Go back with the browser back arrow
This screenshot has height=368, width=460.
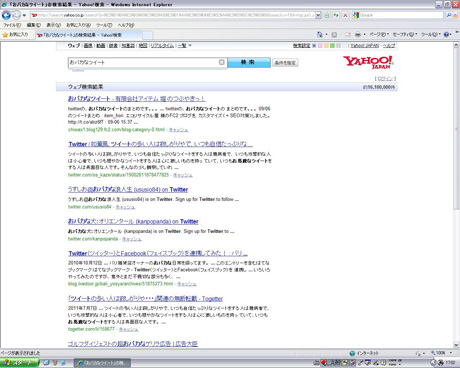click(x=6, y=15)
